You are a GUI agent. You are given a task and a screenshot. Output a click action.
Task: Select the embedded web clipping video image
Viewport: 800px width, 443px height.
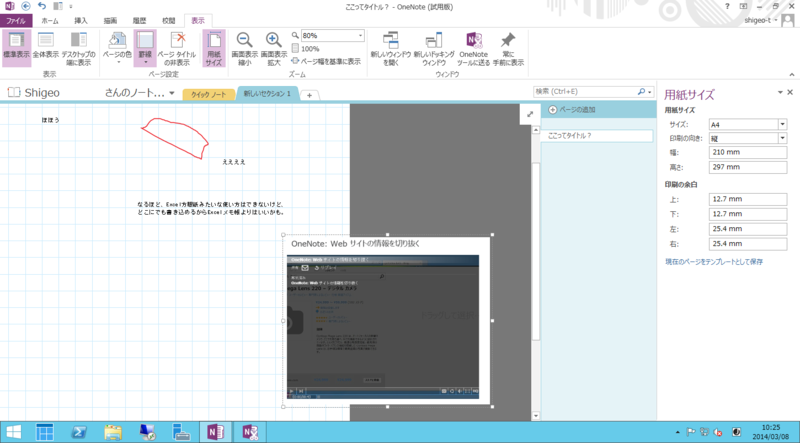click(x=383, y=327)
